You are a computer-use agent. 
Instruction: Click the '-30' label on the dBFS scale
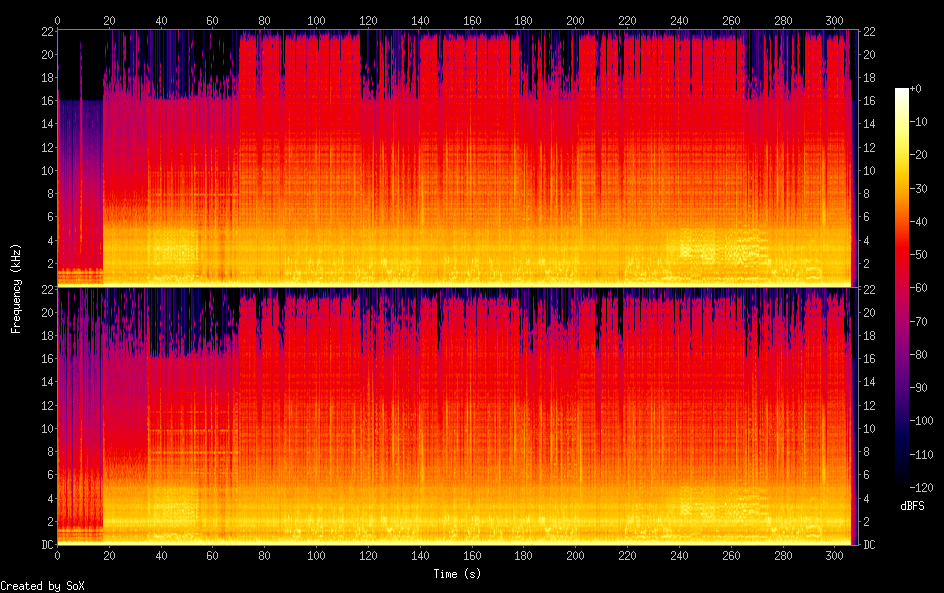click(925, 189)
